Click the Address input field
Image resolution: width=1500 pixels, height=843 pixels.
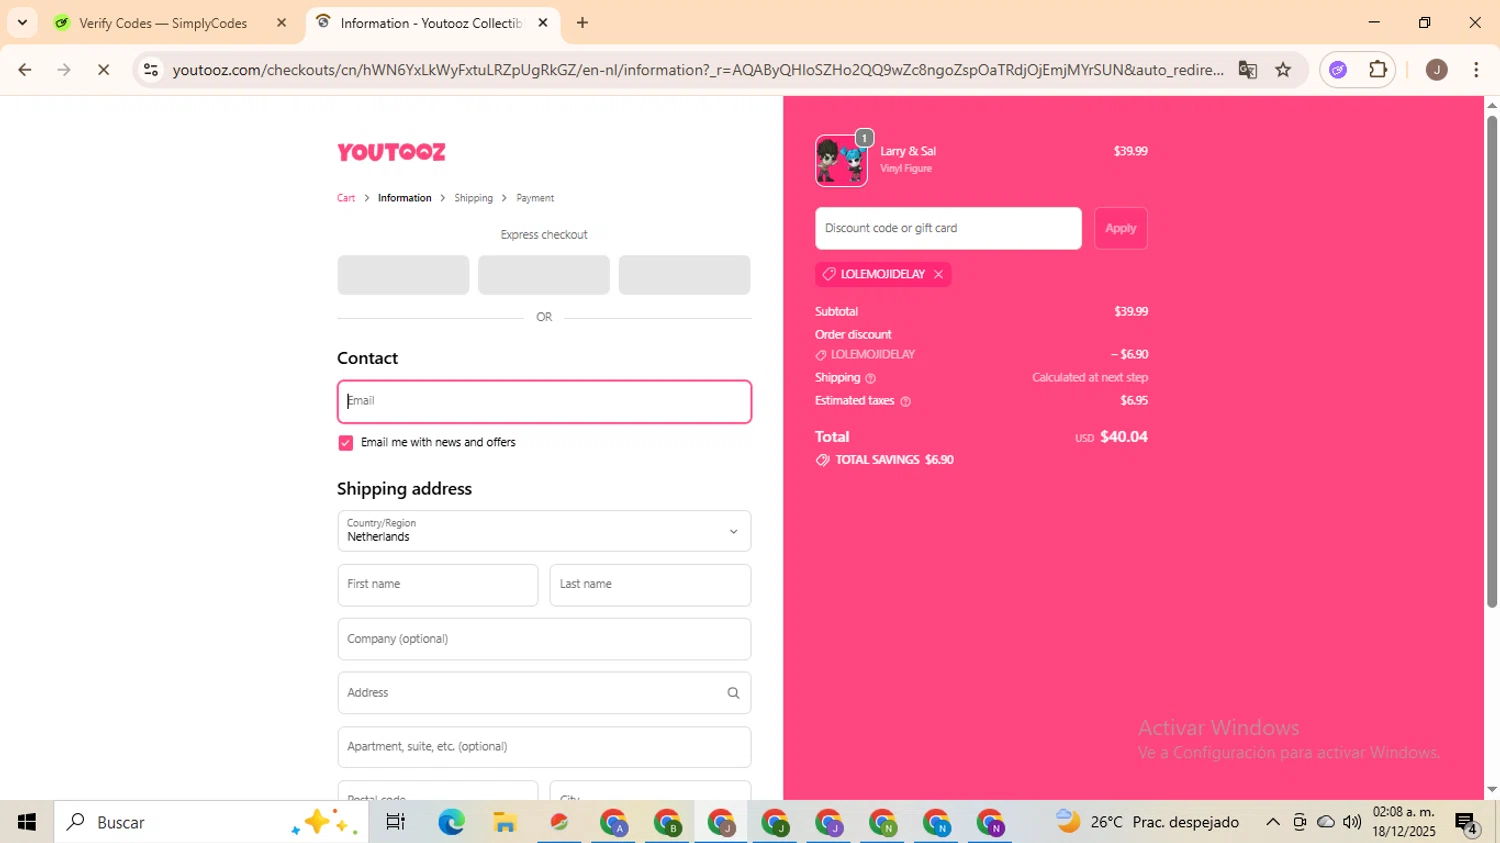[x=544, y=693]
